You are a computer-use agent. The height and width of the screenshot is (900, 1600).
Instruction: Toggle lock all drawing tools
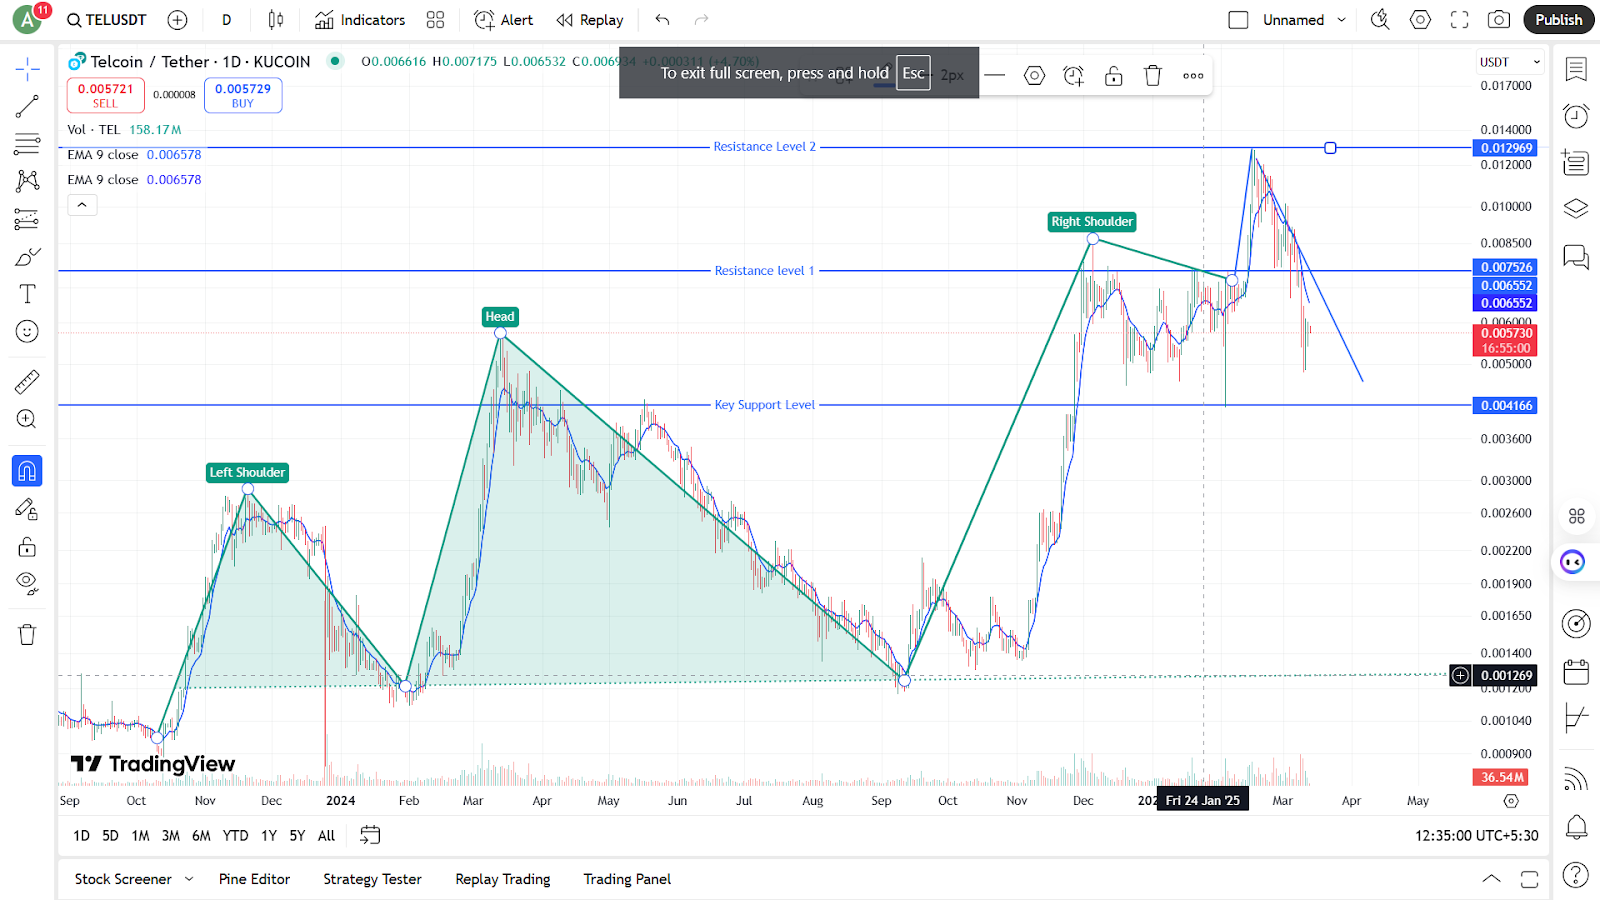tap(27, 547)
